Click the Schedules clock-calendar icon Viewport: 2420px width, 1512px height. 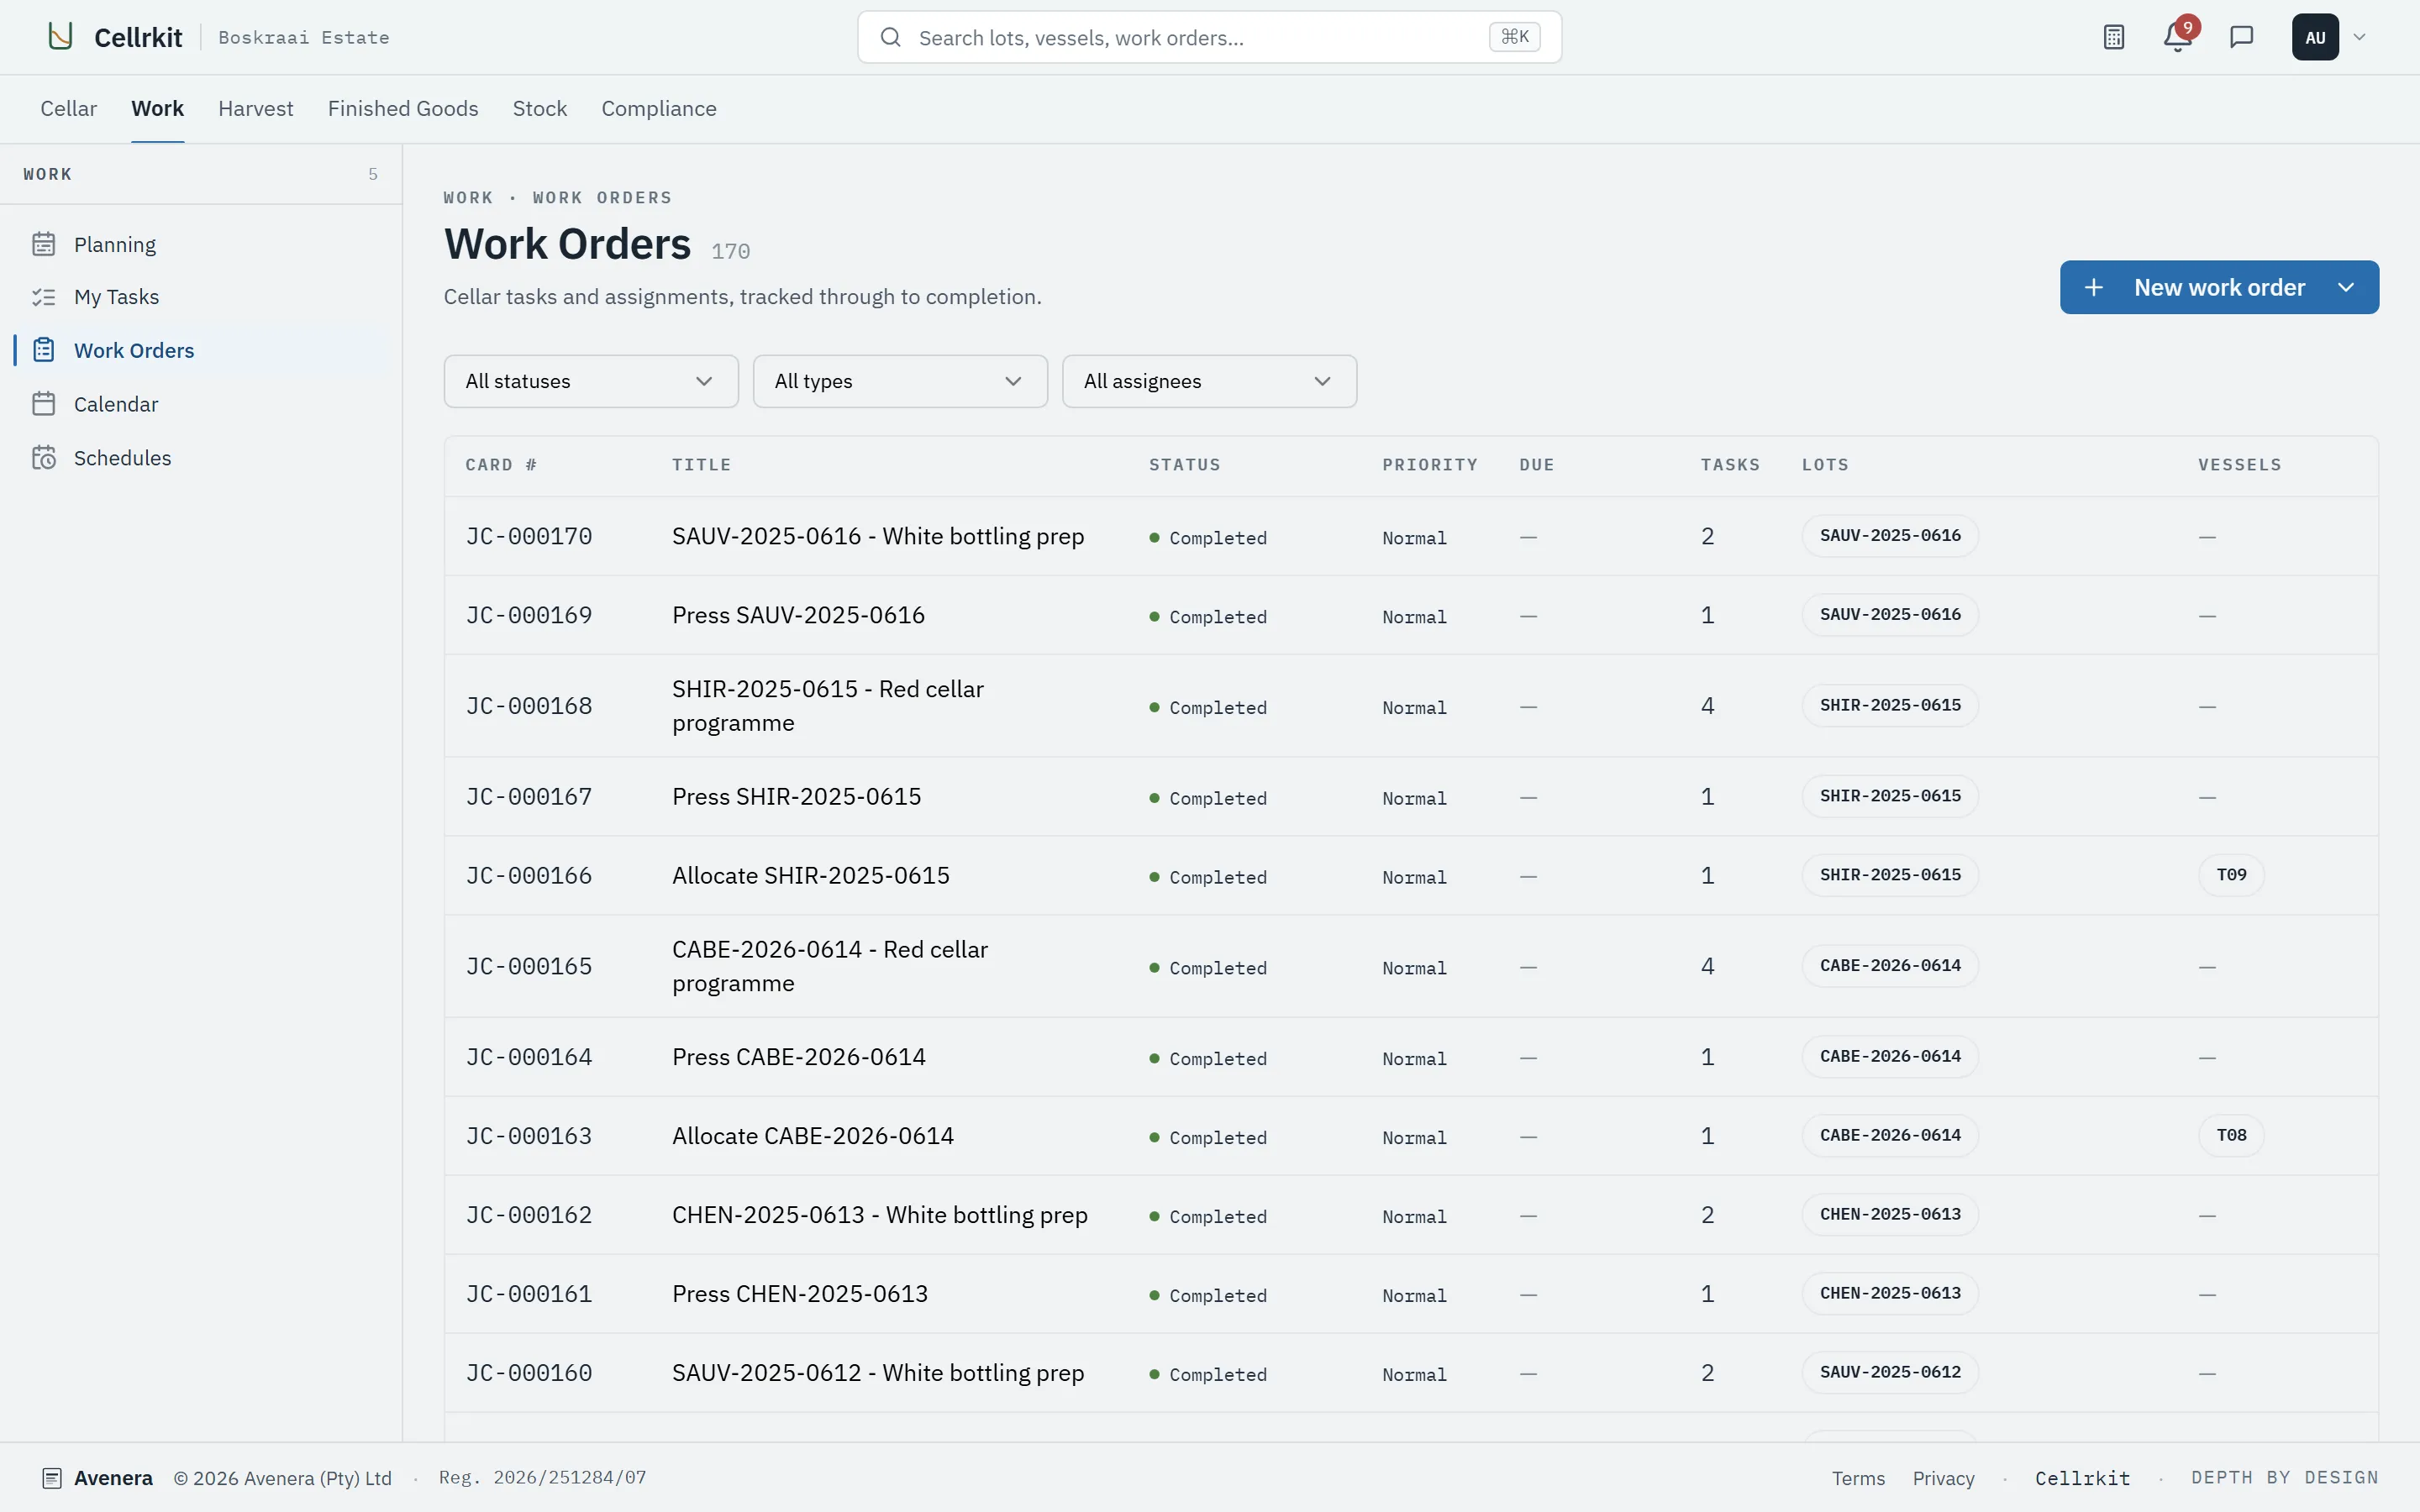43,458
